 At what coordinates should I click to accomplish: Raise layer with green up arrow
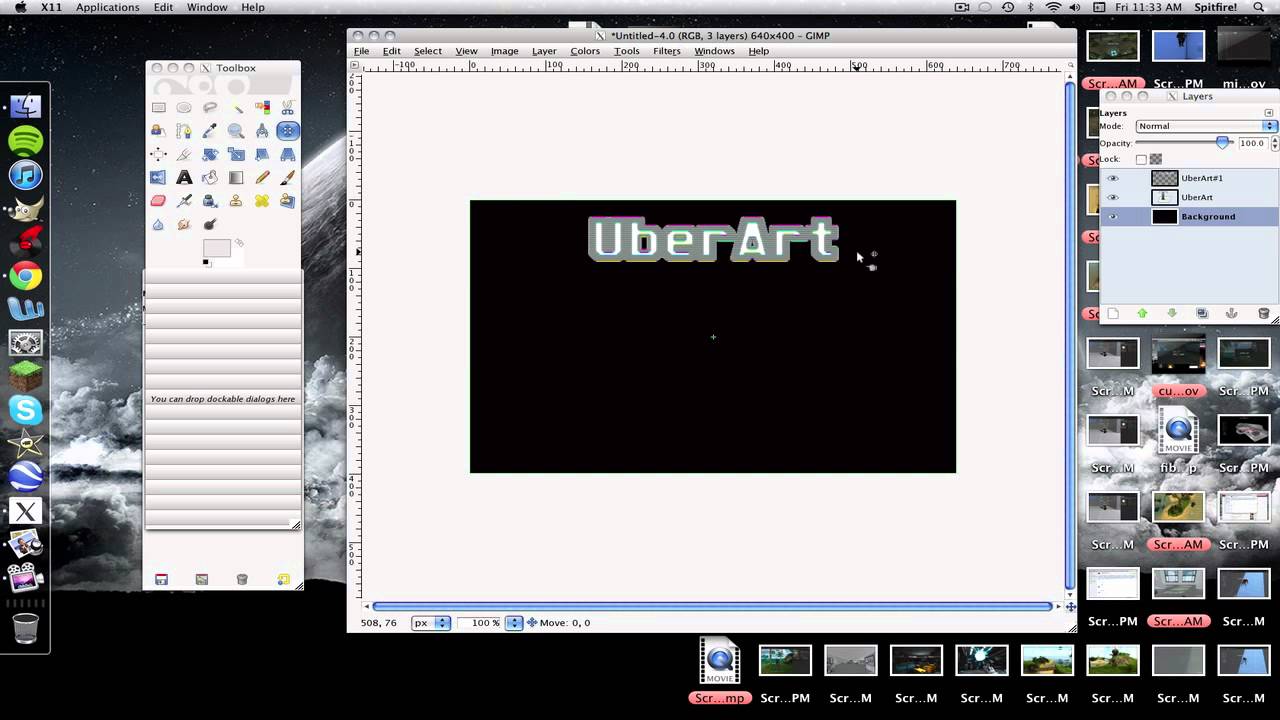[x=1142, y=313]
